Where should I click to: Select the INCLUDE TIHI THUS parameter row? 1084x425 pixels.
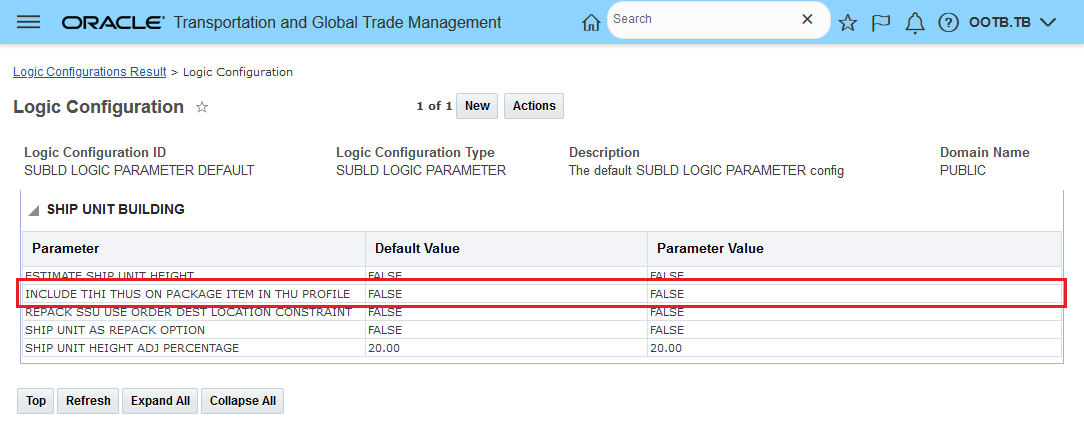pos(188,294)
